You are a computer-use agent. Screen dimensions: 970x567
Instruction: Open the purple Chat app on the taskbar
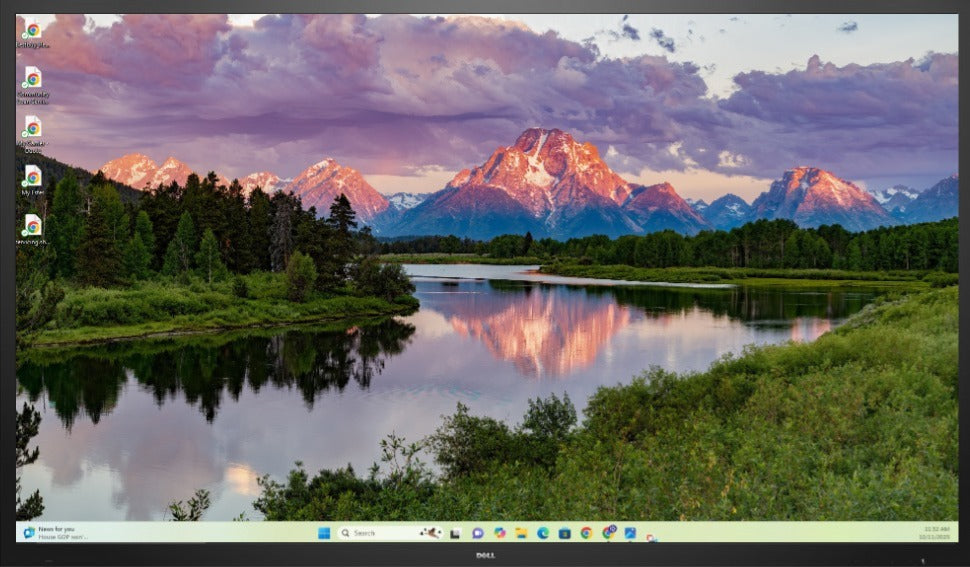477,533
